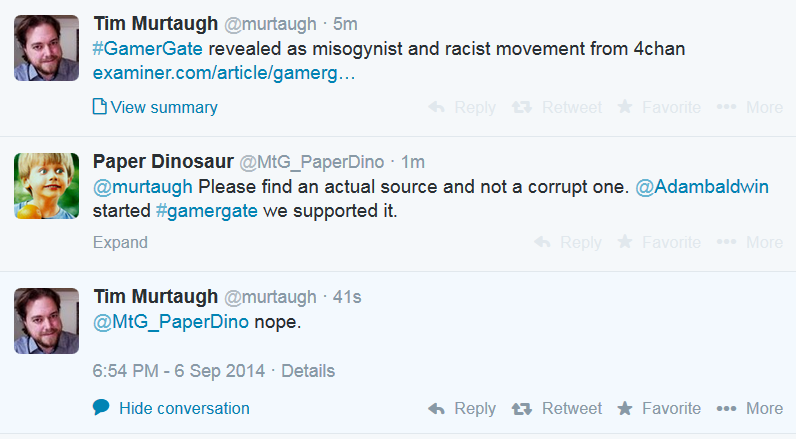This screenshot has height=439, width=796.
Task: Click Paper Dinosaur's avatar thumbnail
Action: [x=46, y=186]
